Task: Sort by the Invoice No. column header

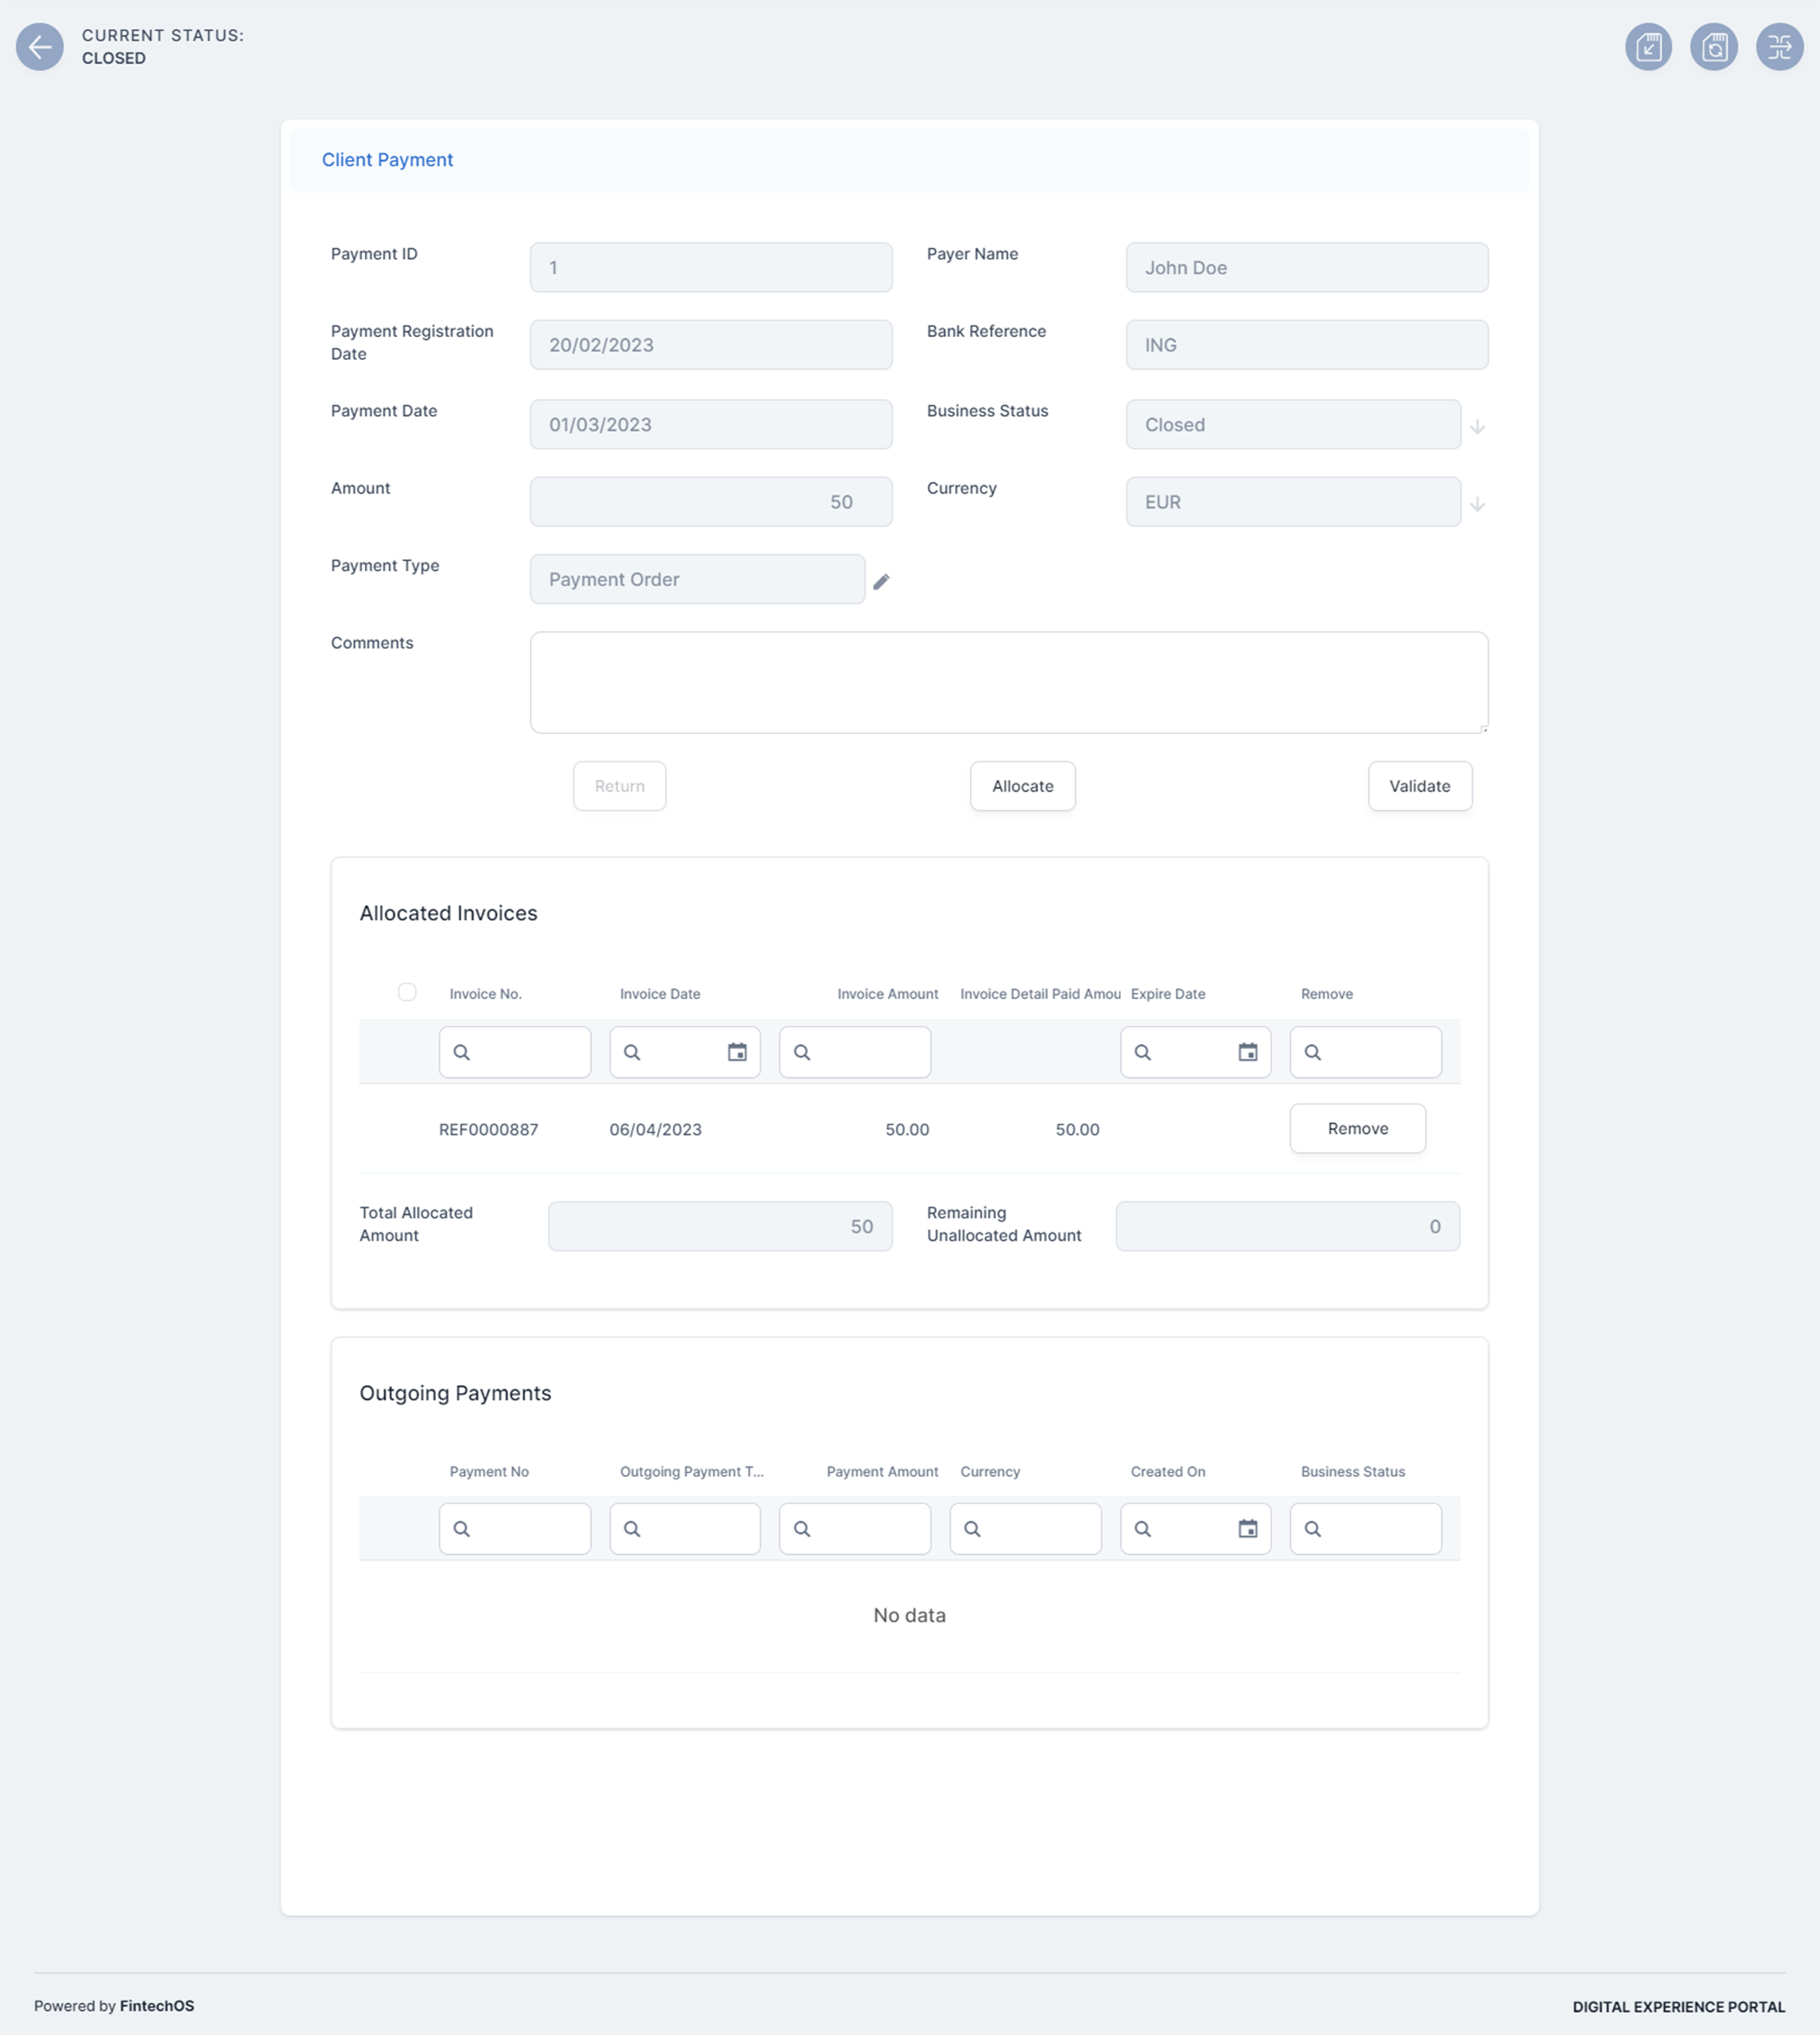Action: [485, 994]
